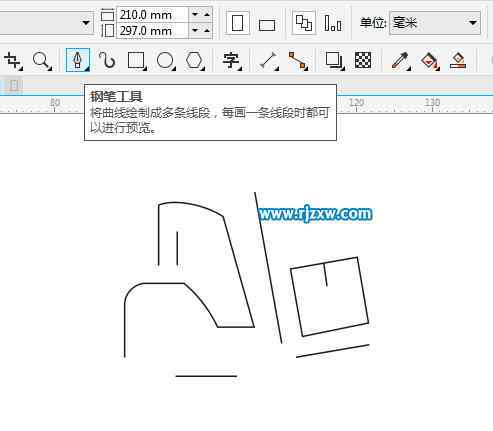
Task: Select the Interactive Fill bucket tool
Action: click(430, 61)
